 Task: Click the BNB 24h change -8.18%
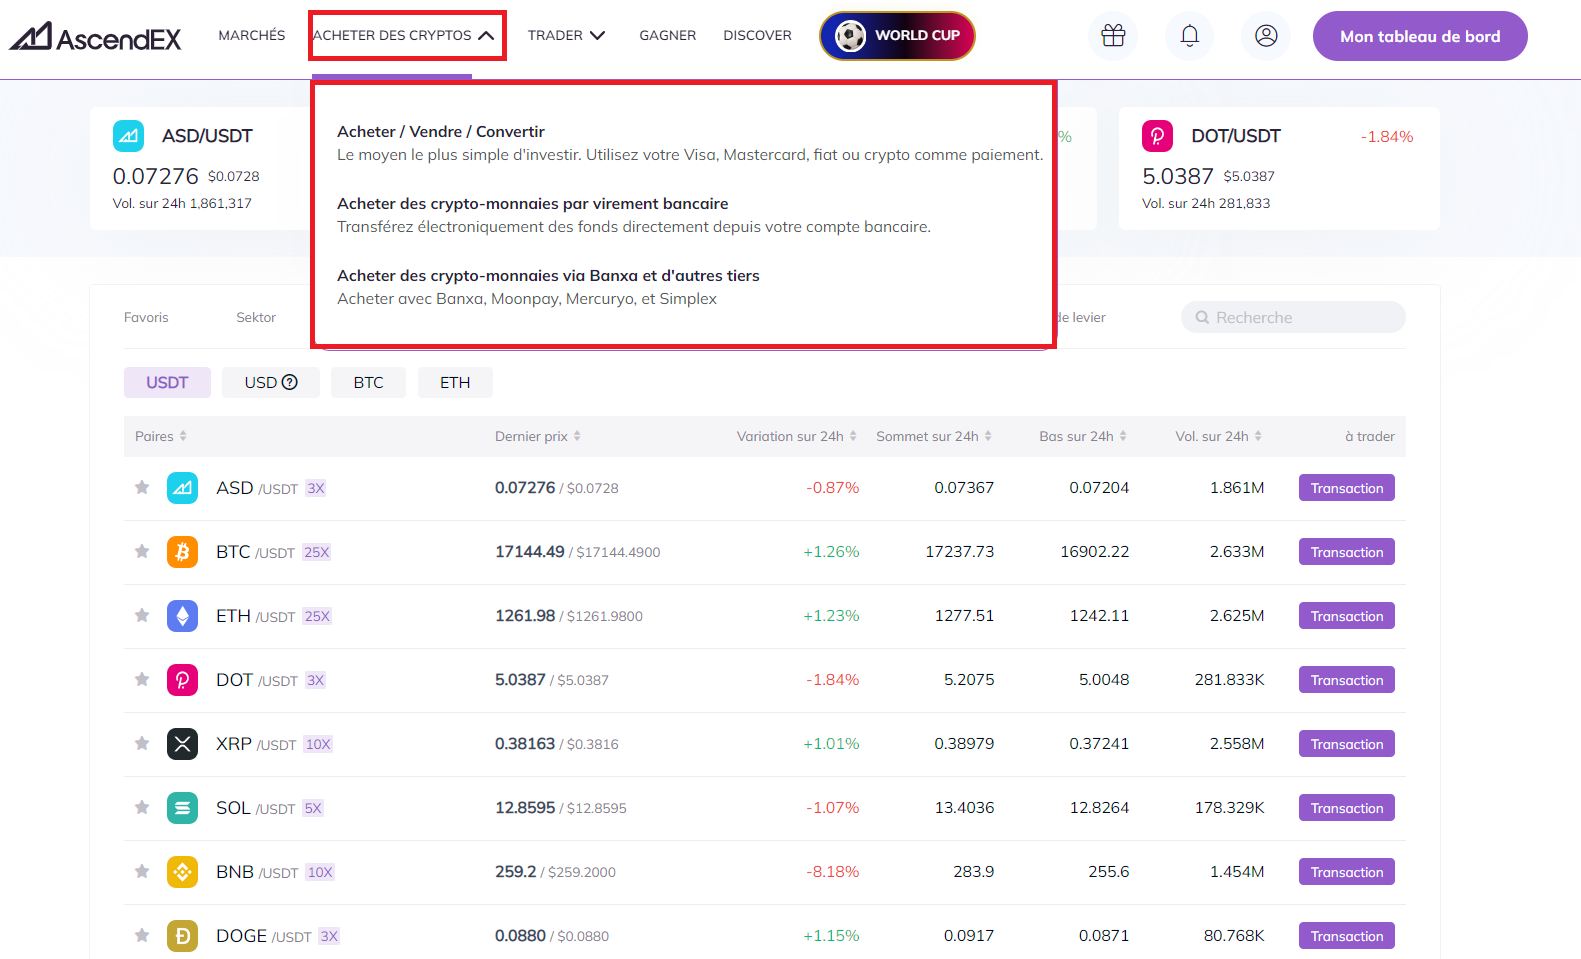833,872
